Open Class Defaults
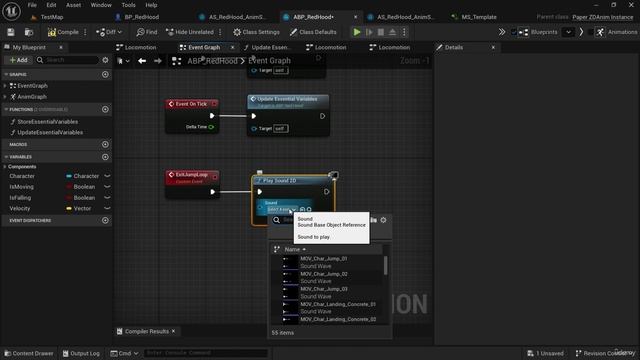Screen dimensions: 640x360 pos(313,32)
